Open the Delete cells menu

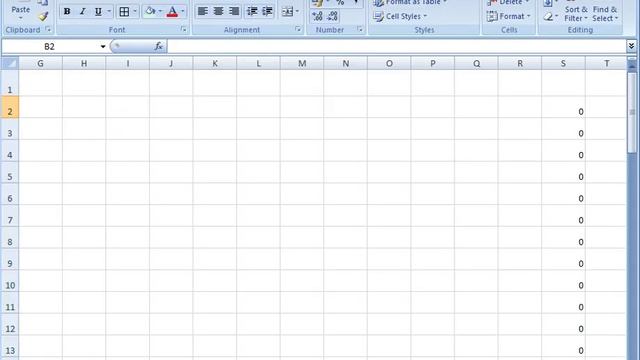click(509, 2)
